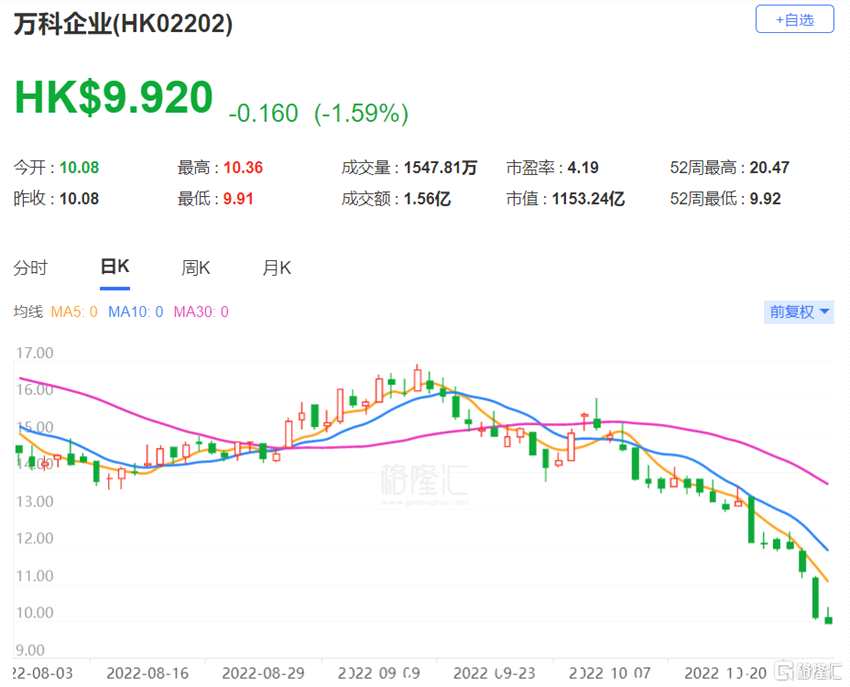The image size is (850, 687).
Task: Click the 12.00 price axis label
Action: pyautogui.click(x=35, y=538)
